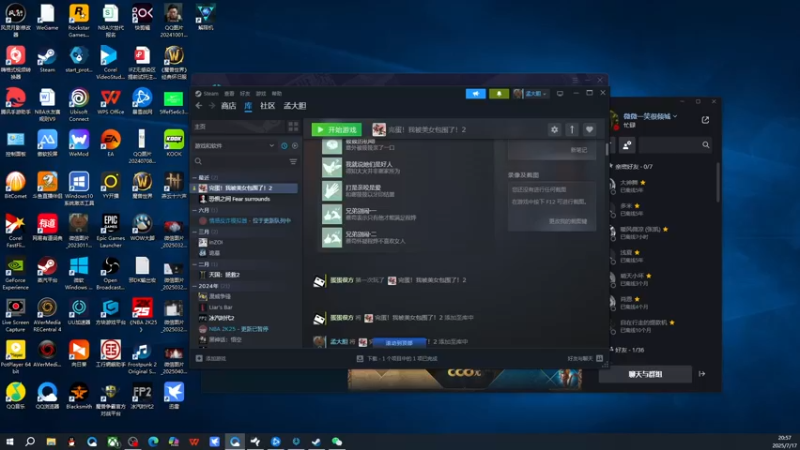Open the library advanced filter icon
Screen dimensions: 800x450
(x=293, y=161)
